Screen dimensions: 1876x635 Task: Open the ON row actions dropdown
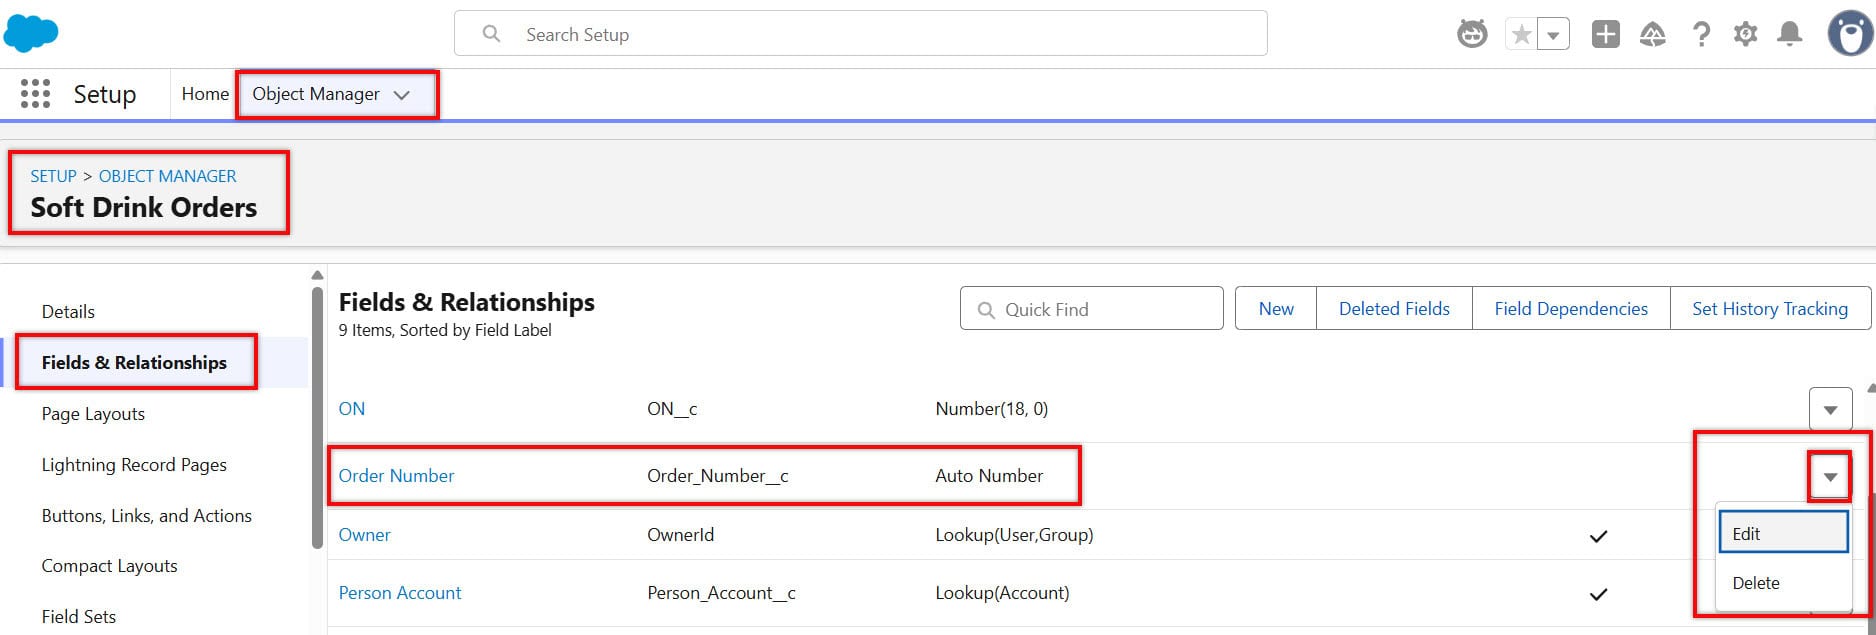pyautogui.click(x=1830, y=409)
